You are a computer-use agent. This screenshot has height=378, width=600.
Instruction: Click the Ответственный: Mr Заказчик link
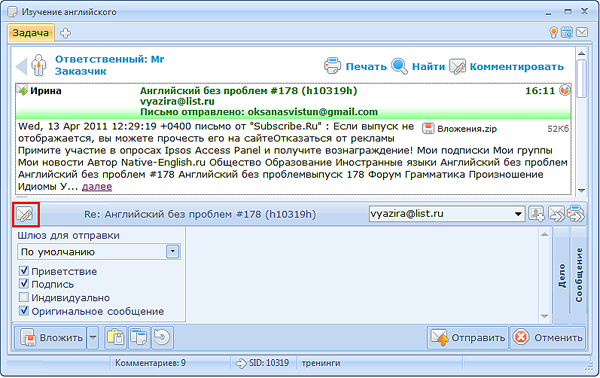pyautogui.click(x=109, y=65)
